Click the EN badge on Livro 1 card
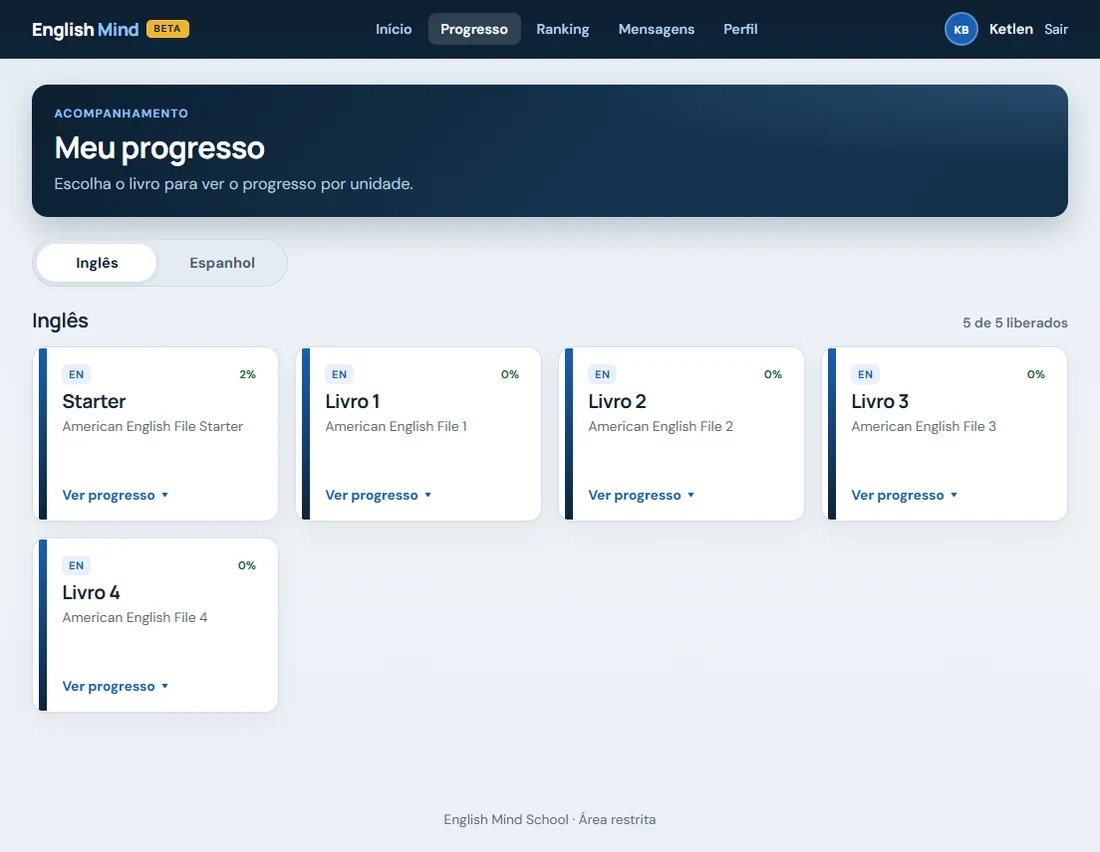This screenshot has height=852, width=1100. [340, 375]
